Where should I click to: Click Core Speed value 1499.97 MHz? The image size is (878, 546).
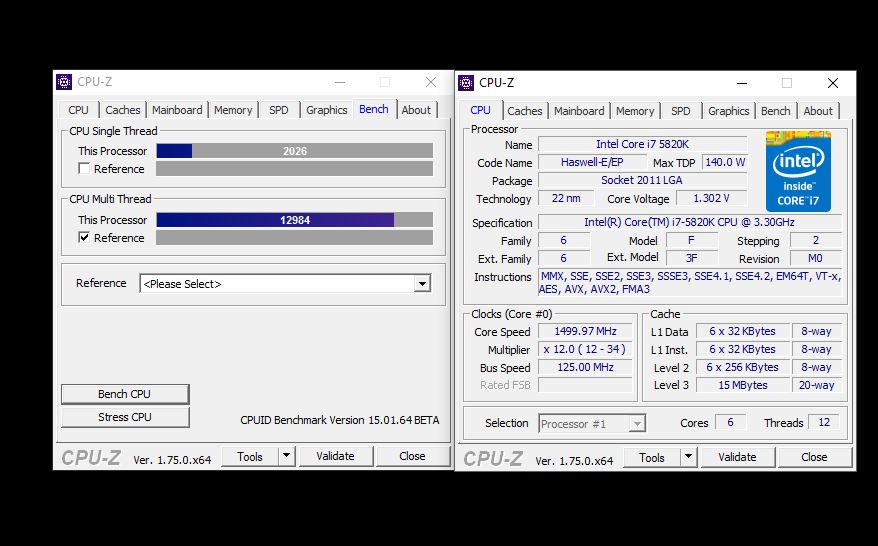click(x=585, y=331)
